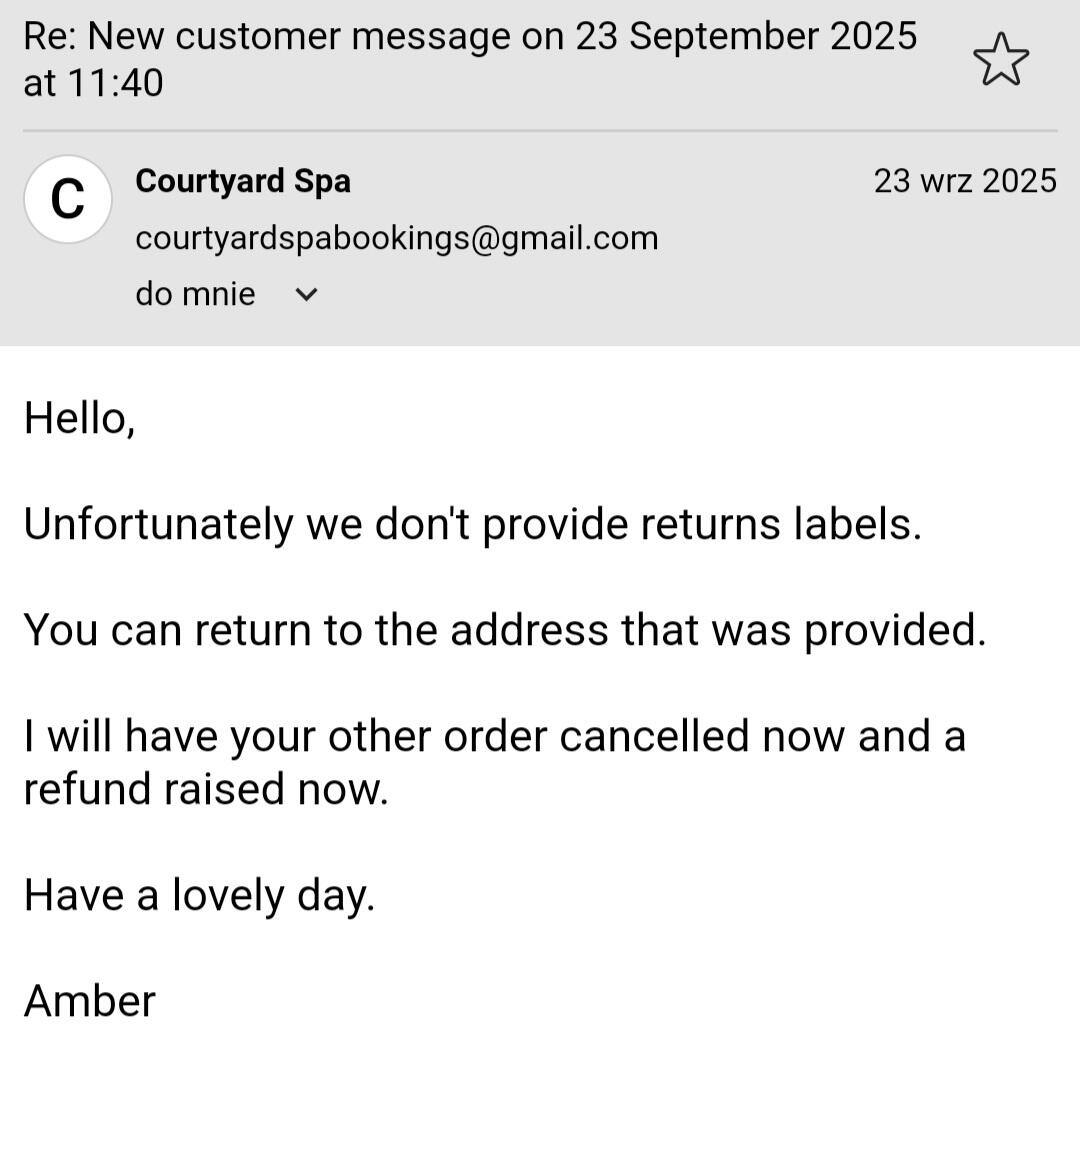Star this email from Courtyard Spa

[x=1000, y=59]
